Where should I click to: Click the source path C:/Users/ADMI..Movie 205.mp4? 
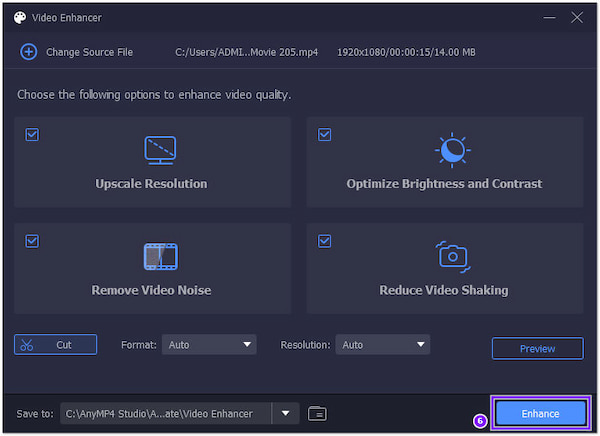[246, 52]
